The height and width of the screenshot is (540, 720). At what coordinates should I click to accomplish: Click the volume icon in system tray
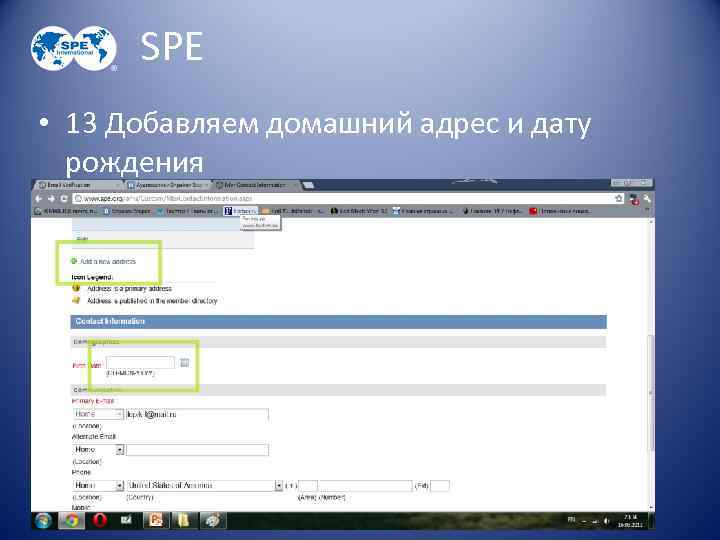pos(607,521)
